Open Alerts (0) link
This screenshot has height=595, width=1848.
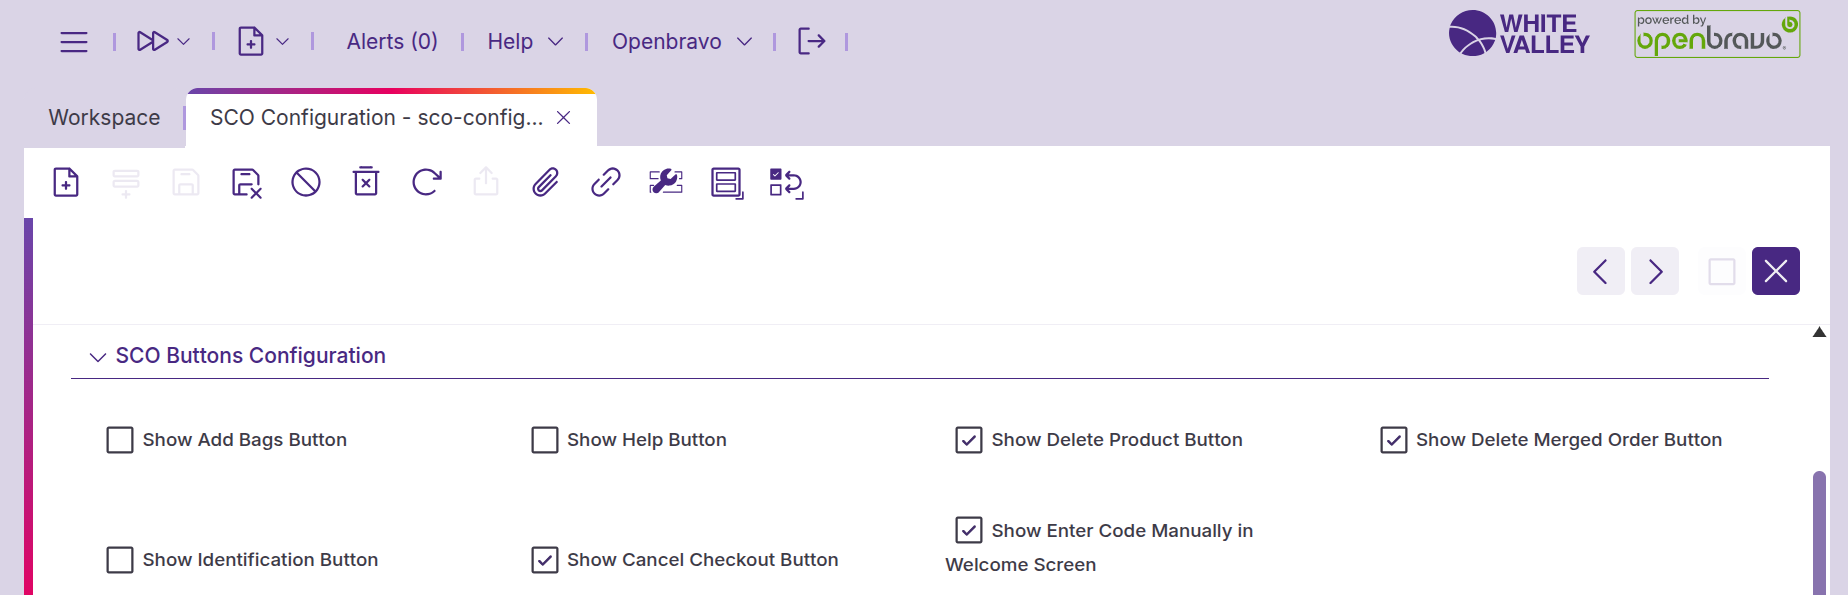click(392, 41)
